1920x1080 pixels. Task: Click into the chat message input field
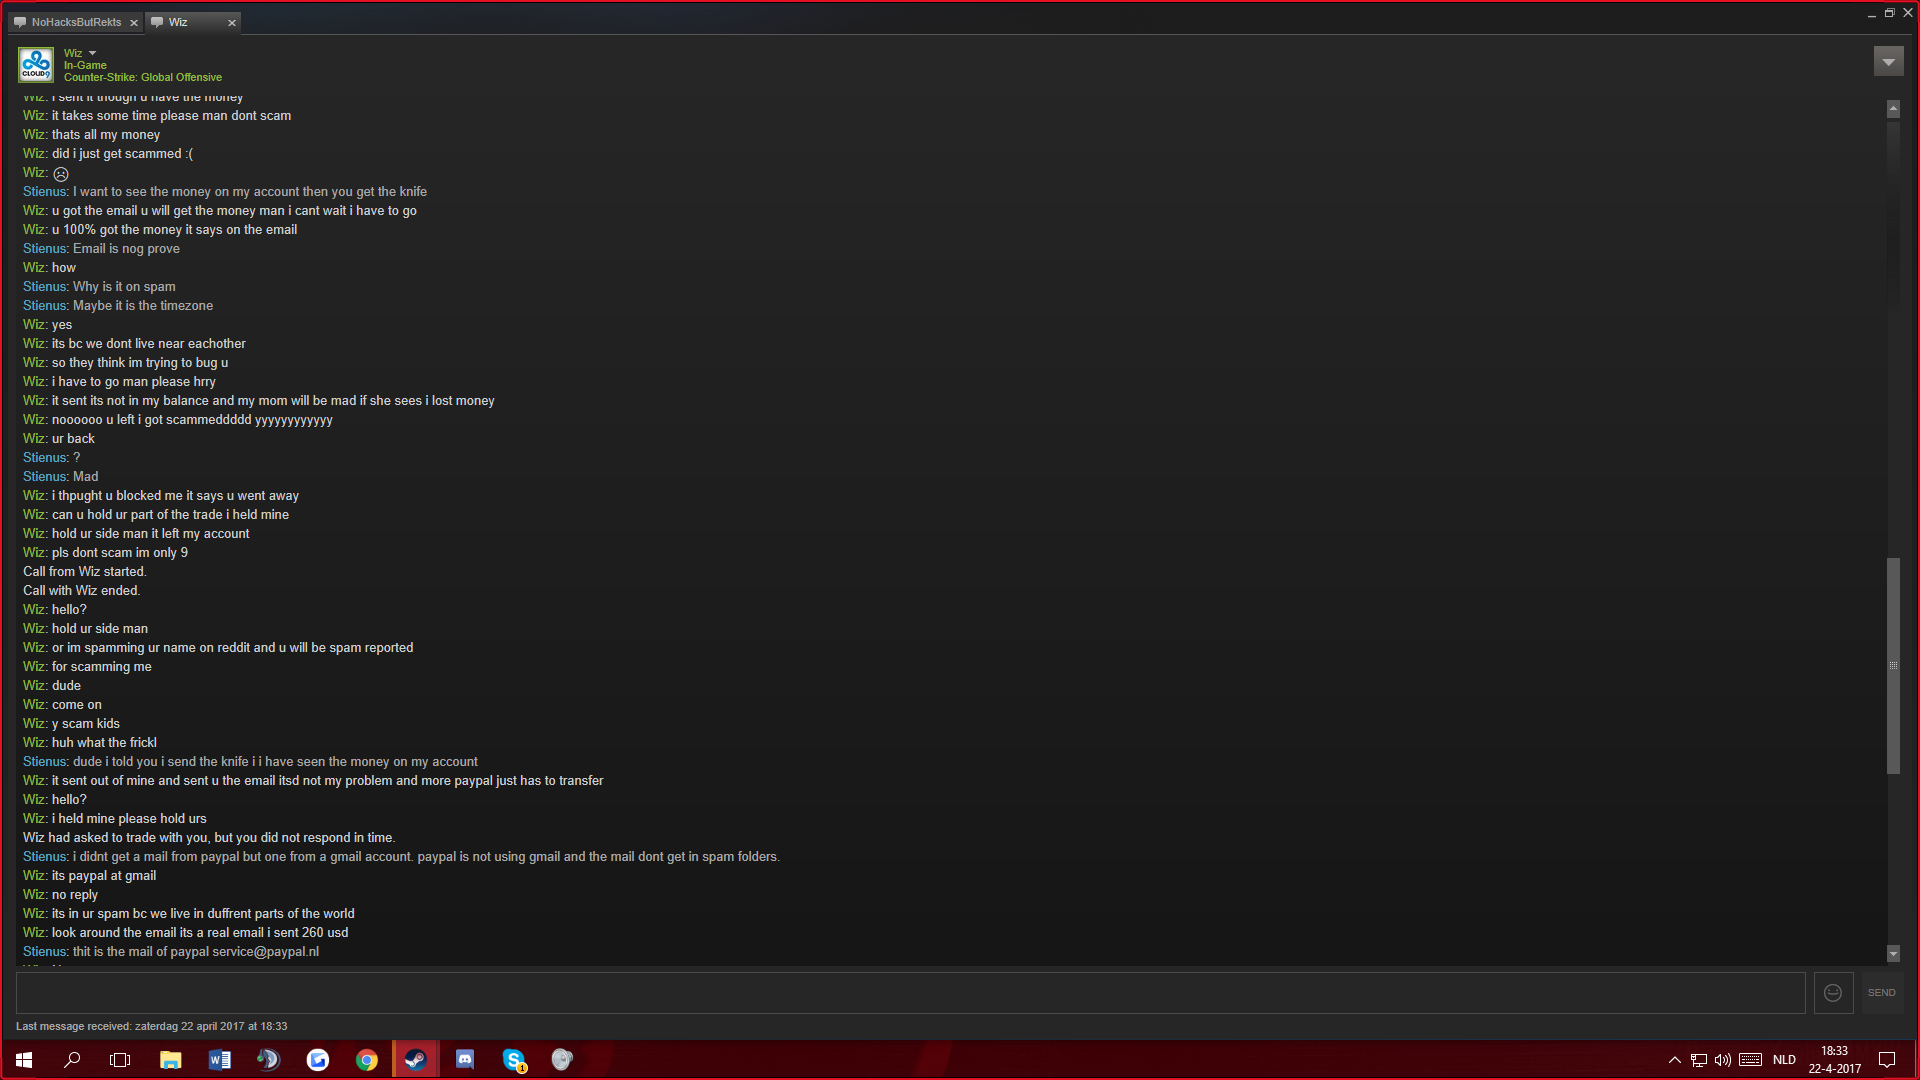(910, 993)
